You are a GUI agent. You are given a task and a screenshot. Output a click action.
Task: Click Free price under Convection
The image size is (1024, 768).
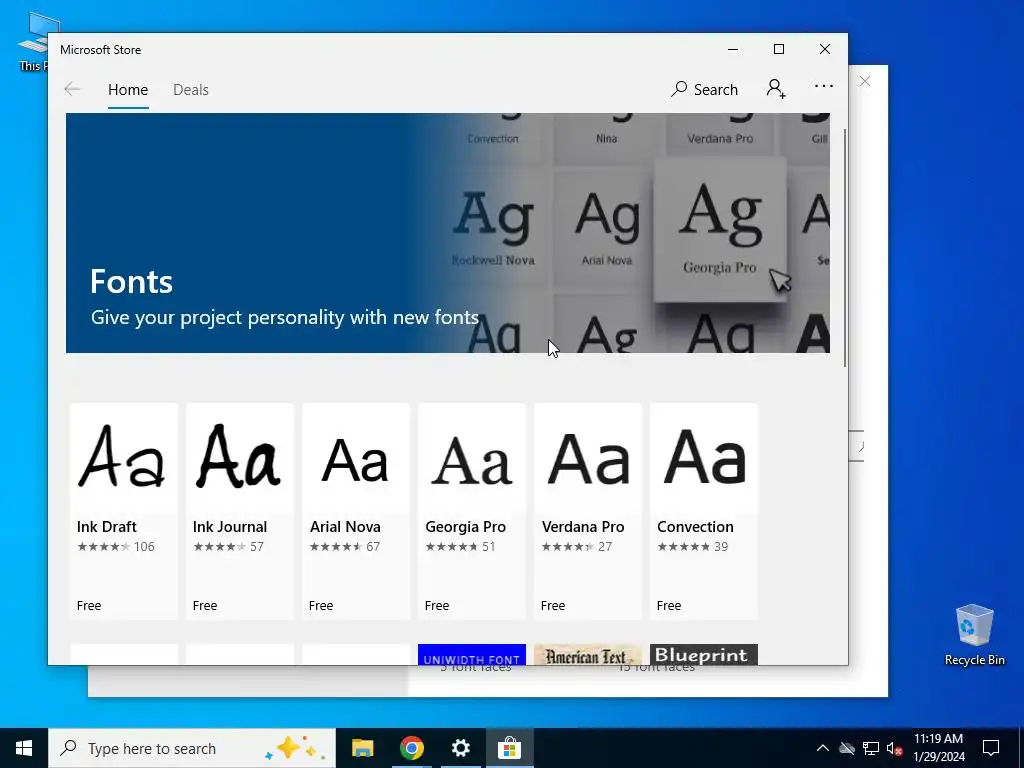(669, 605)
